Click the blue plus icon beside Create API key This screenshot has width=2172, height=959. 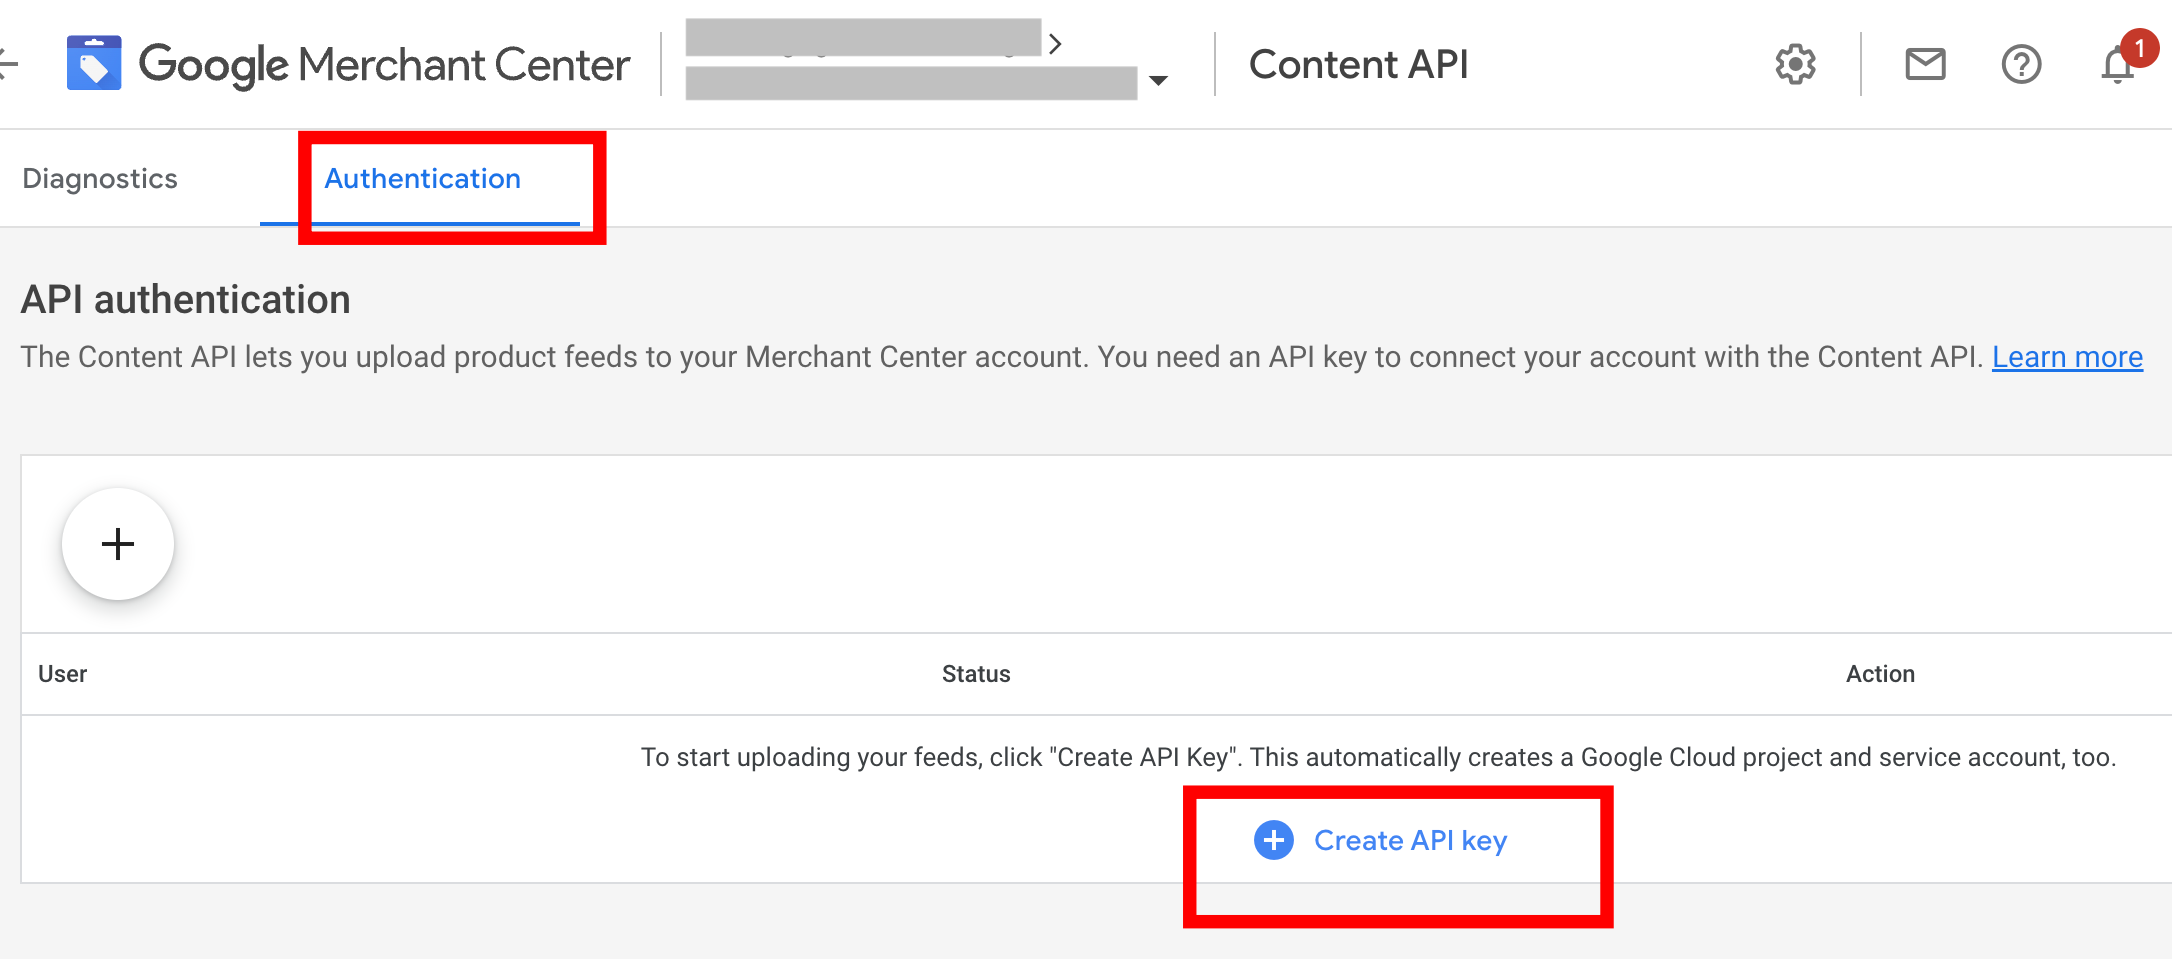pyautogui.click(x=1274, y=840)
